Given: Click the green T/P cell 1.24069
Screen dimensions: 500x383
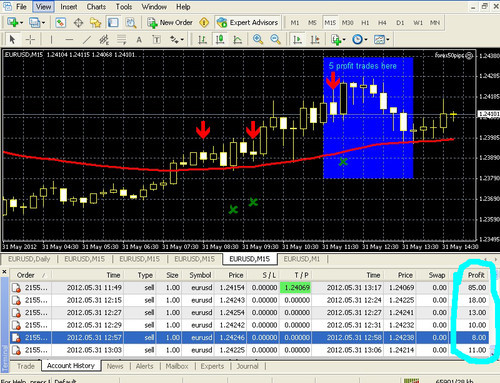Looking at the screenshot, I should pyautogui.click(x=296, y=288).
